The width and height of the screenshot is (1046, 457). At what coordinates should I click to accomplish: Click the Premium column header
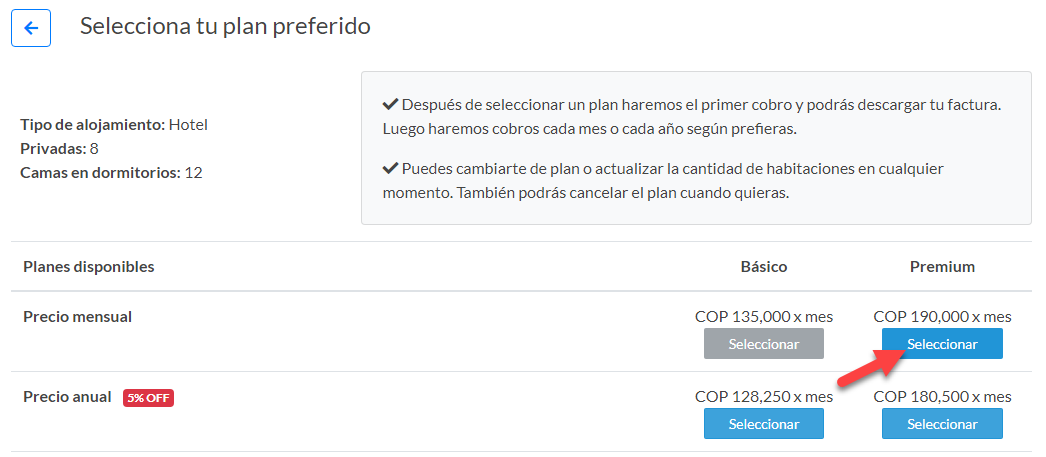(942, 267)
